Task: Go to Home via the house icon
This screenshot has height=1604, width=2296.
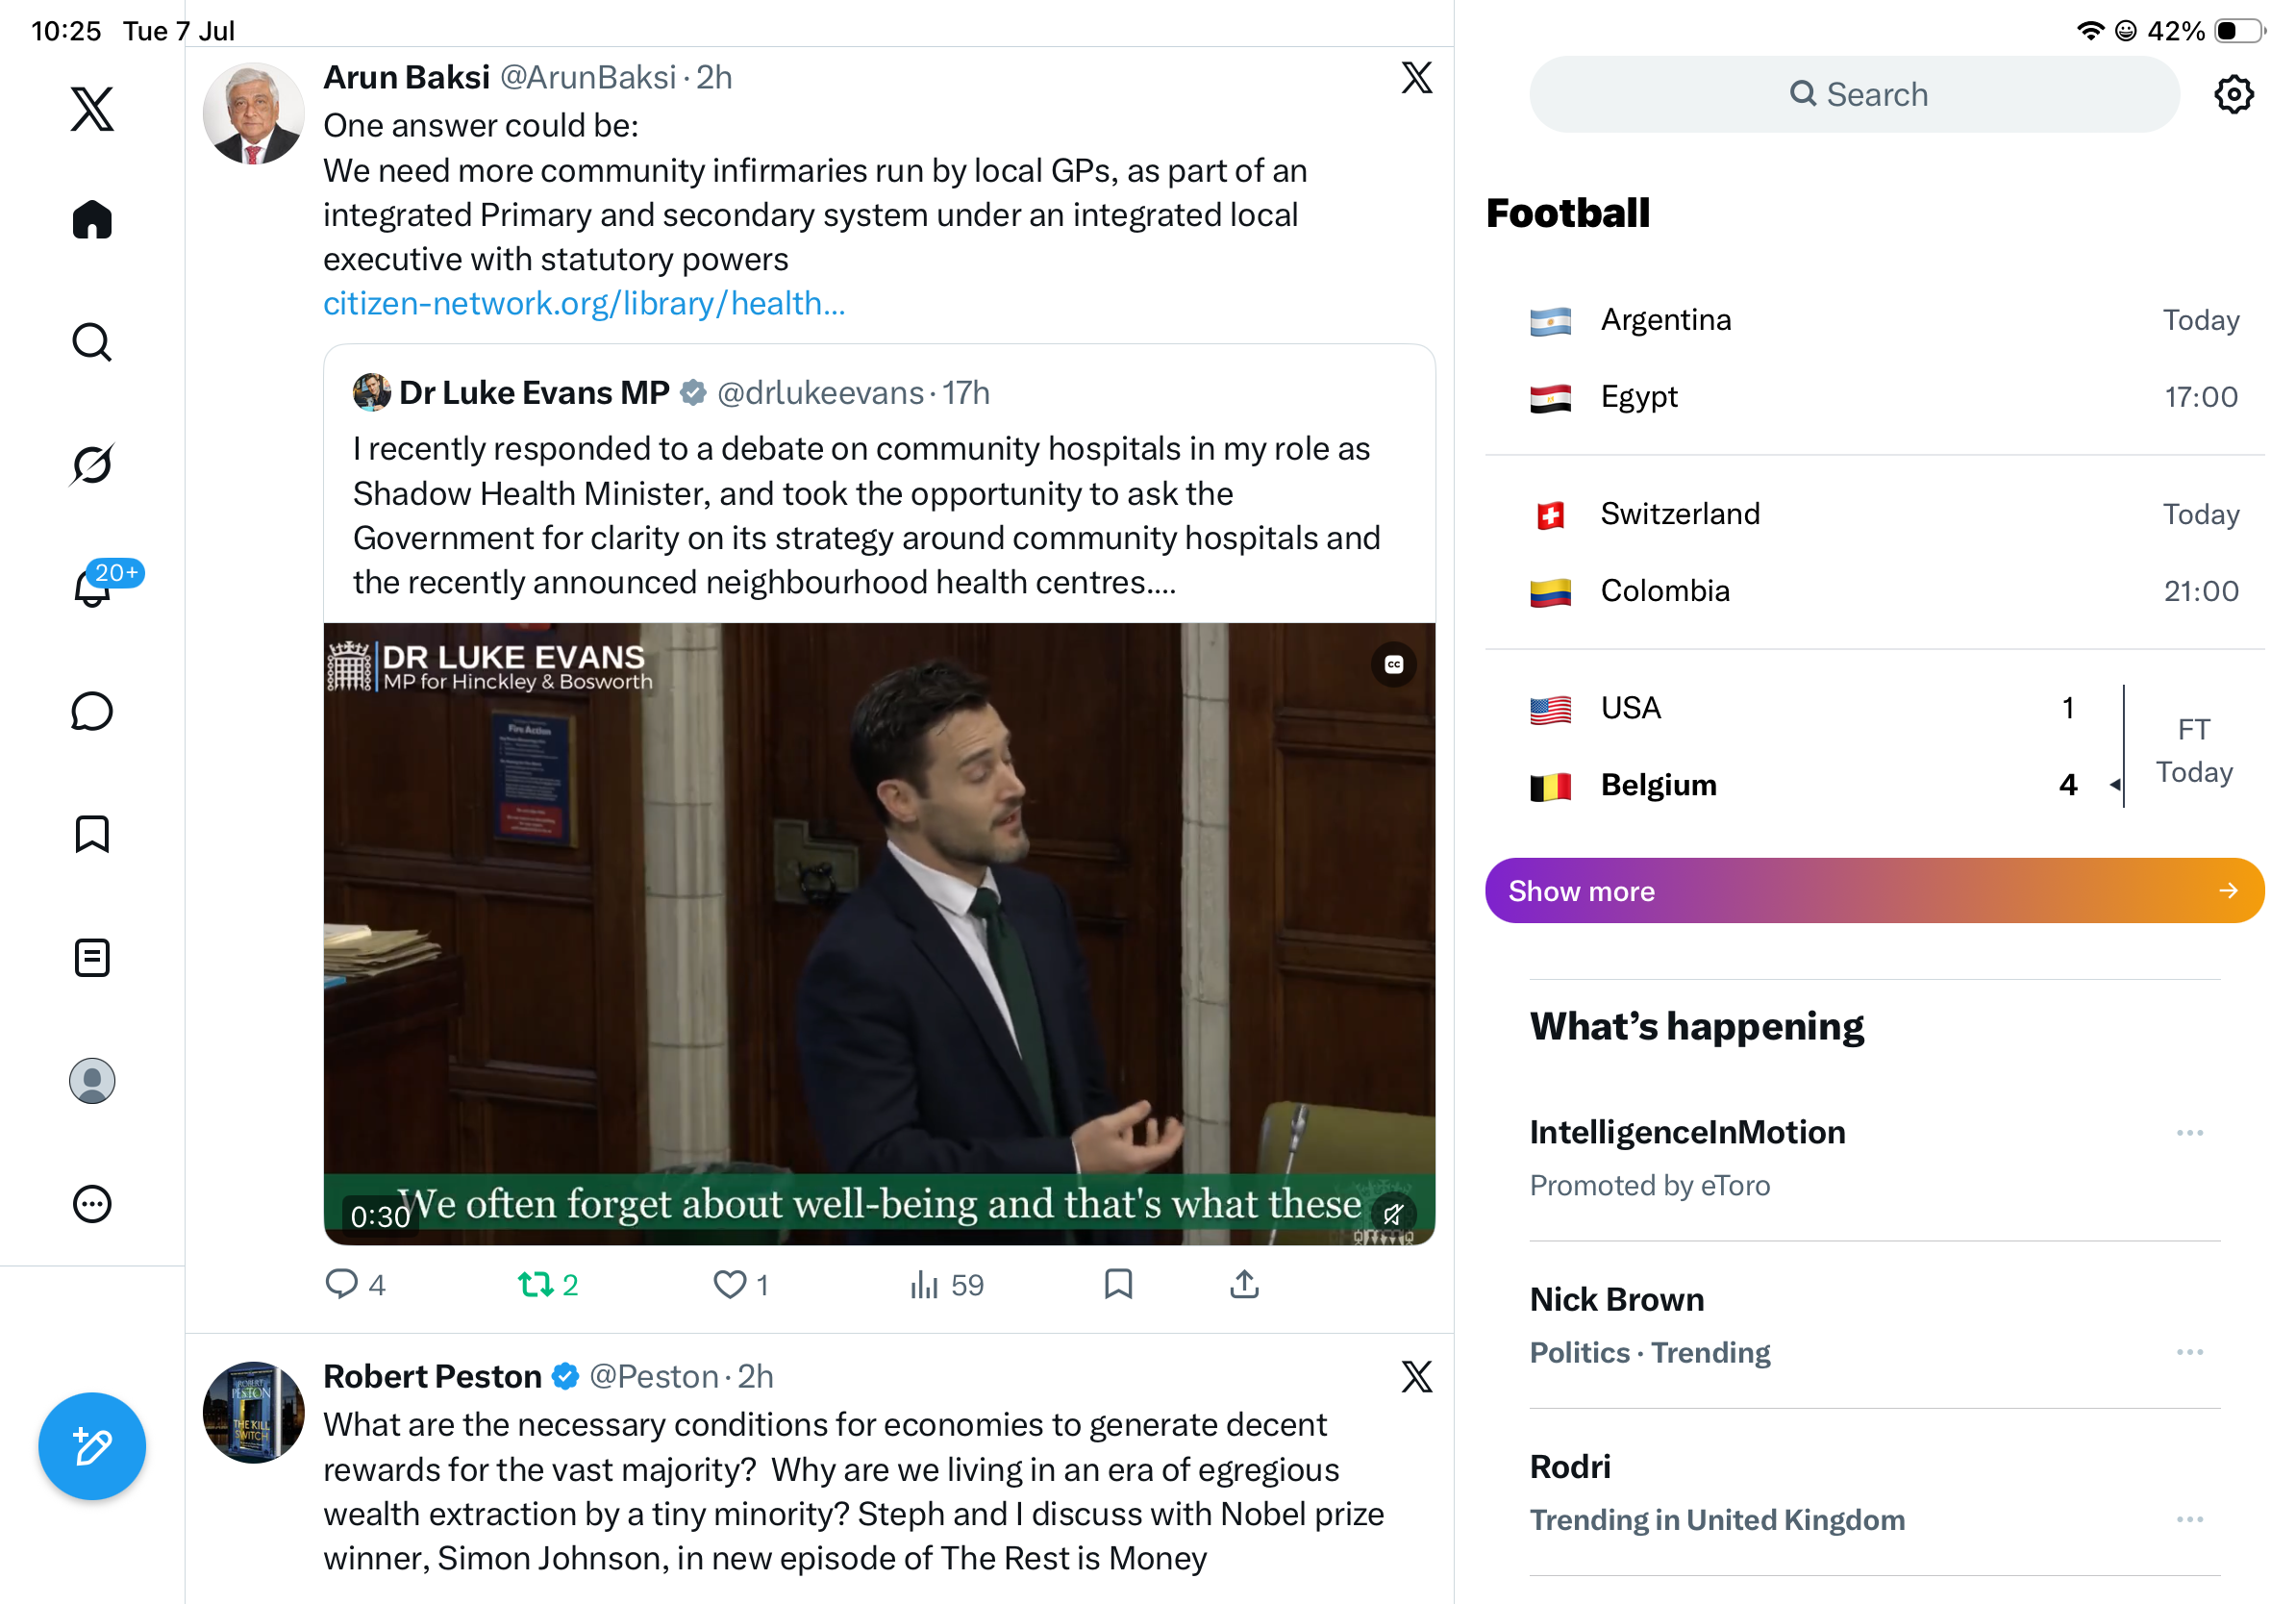Action: [92, 219]
